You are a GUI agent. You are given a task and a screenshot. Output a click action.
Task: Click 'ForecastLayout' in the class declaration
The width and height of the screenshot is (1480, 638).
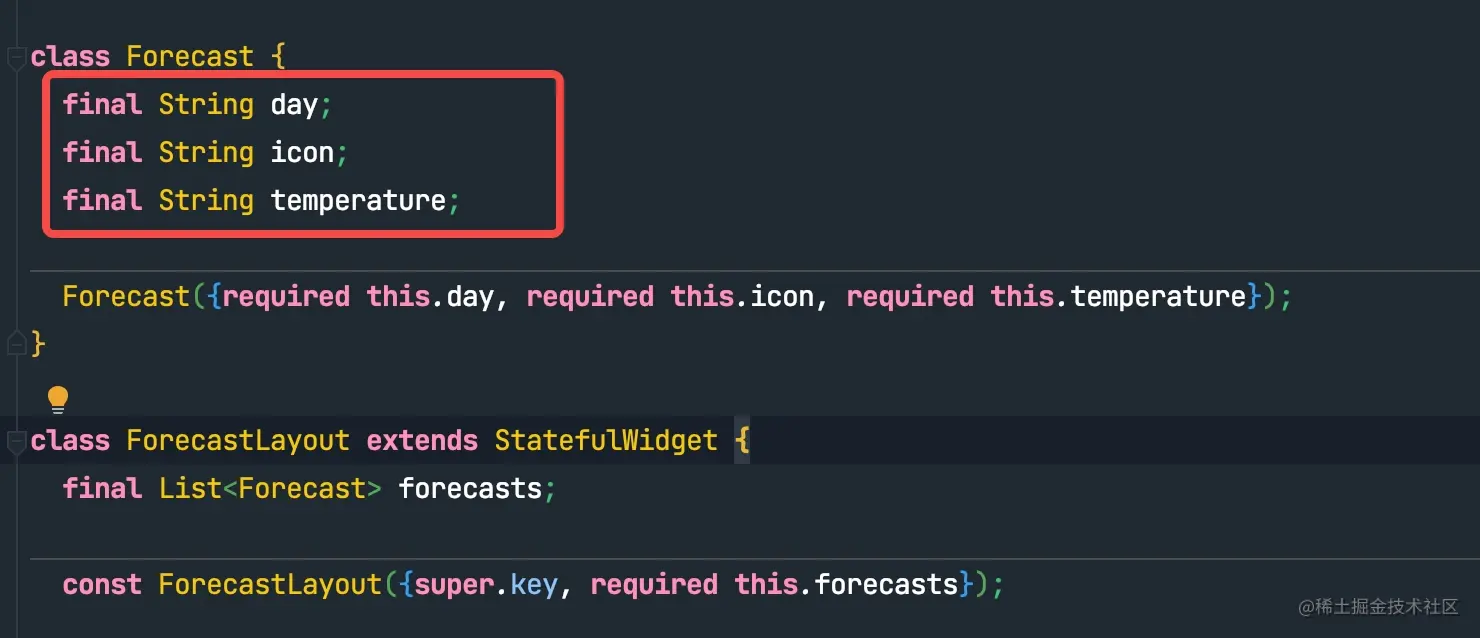click(238, 441)
